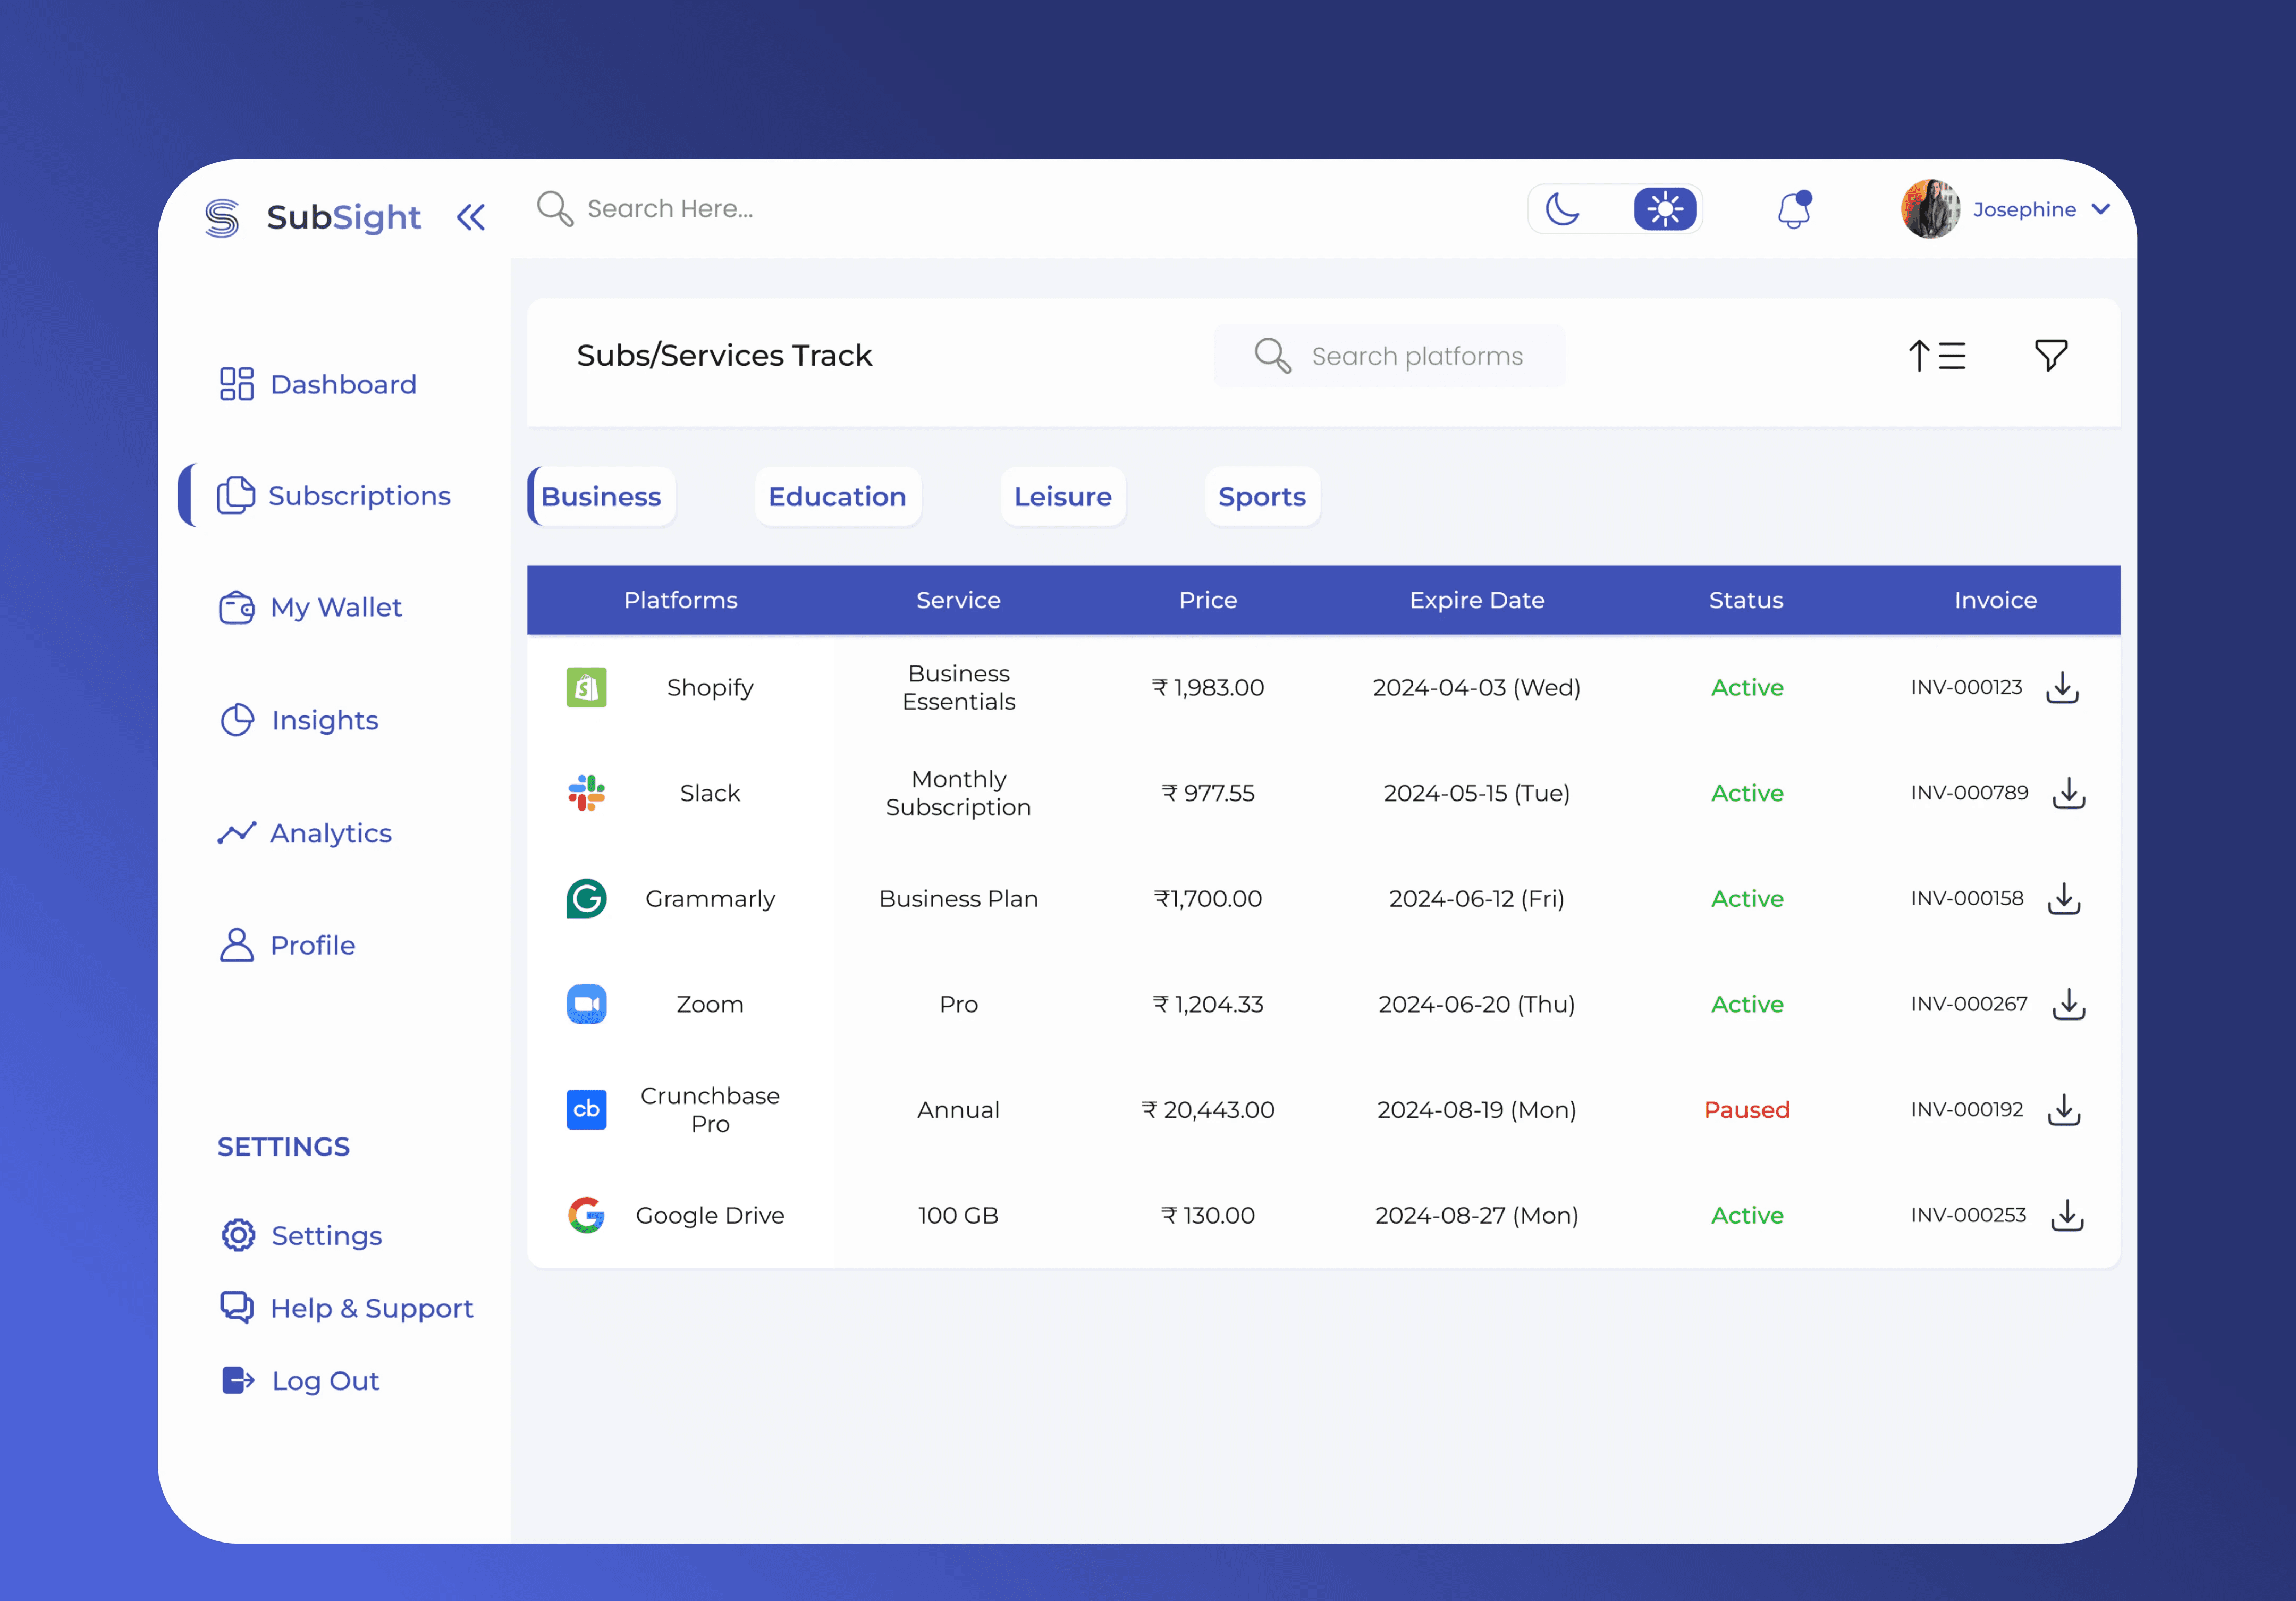Open the Education category tab
The height and width of the screenshot is (1601, 2296).
(837, 497)
